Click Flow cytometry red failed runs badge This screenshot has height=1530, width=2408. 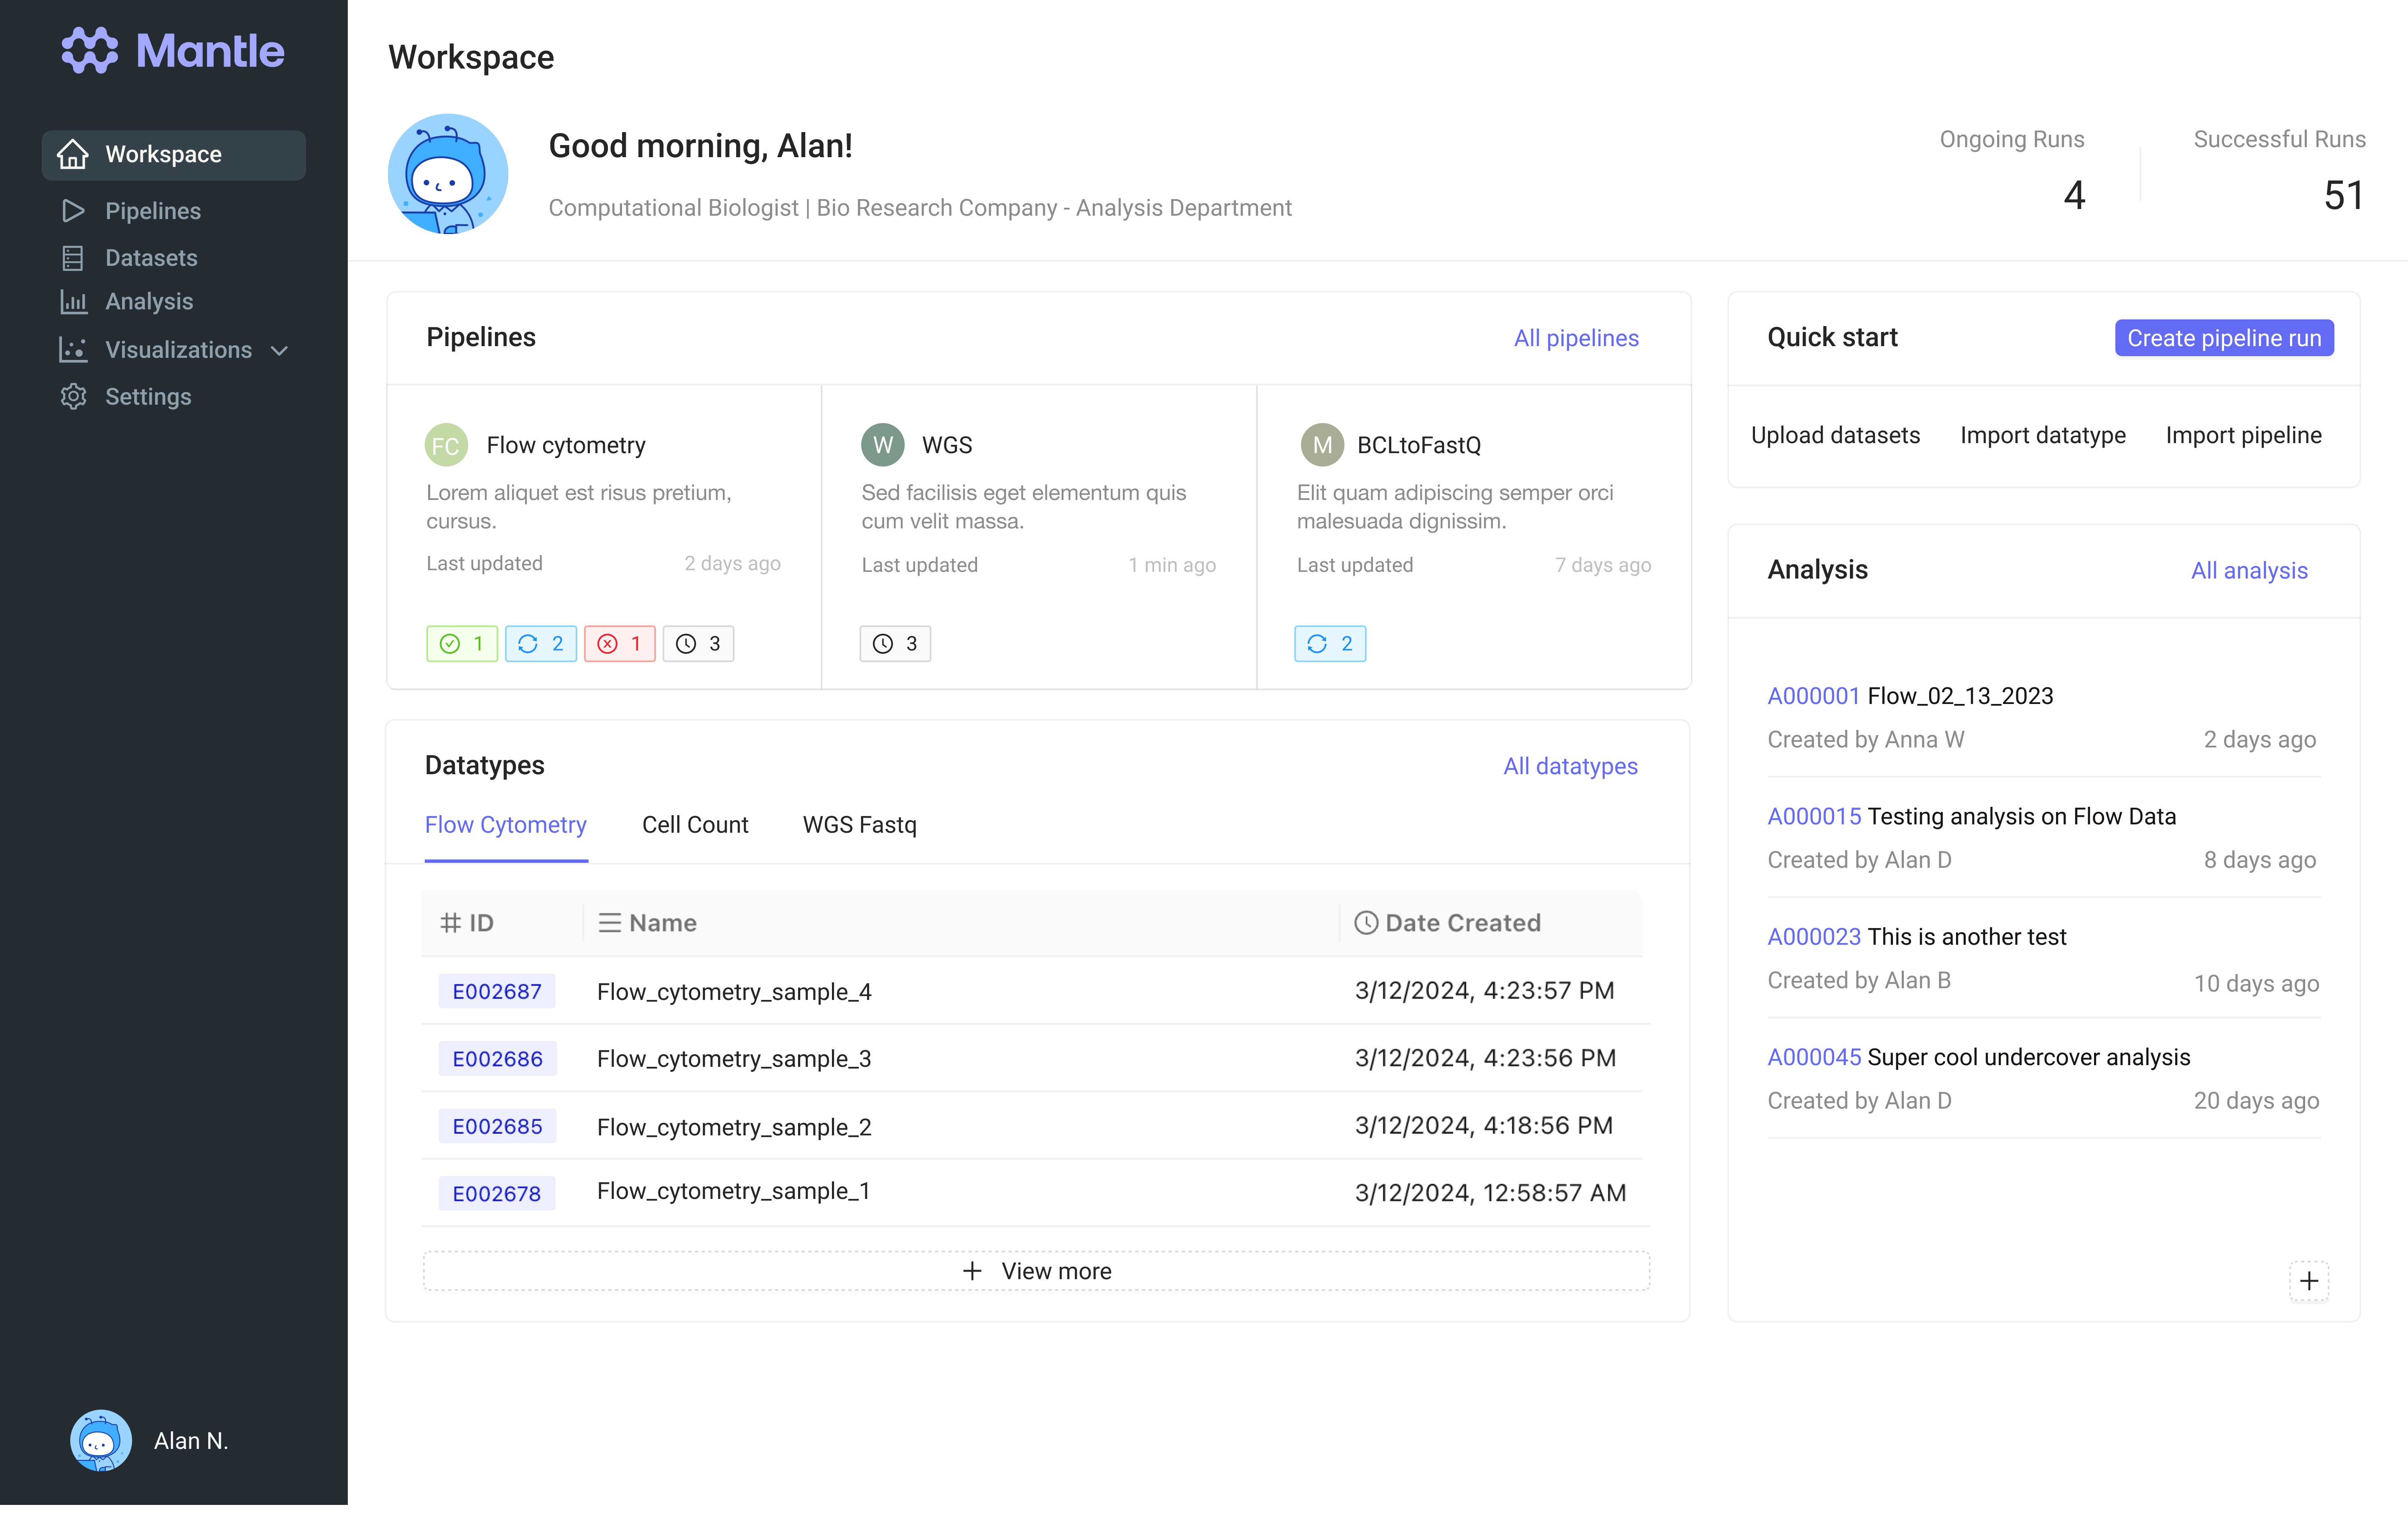click(620, 644)
